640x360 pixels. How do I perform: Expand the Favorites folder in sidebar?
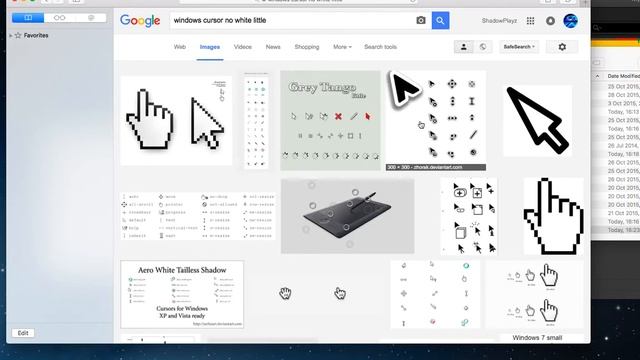(11, 36)
